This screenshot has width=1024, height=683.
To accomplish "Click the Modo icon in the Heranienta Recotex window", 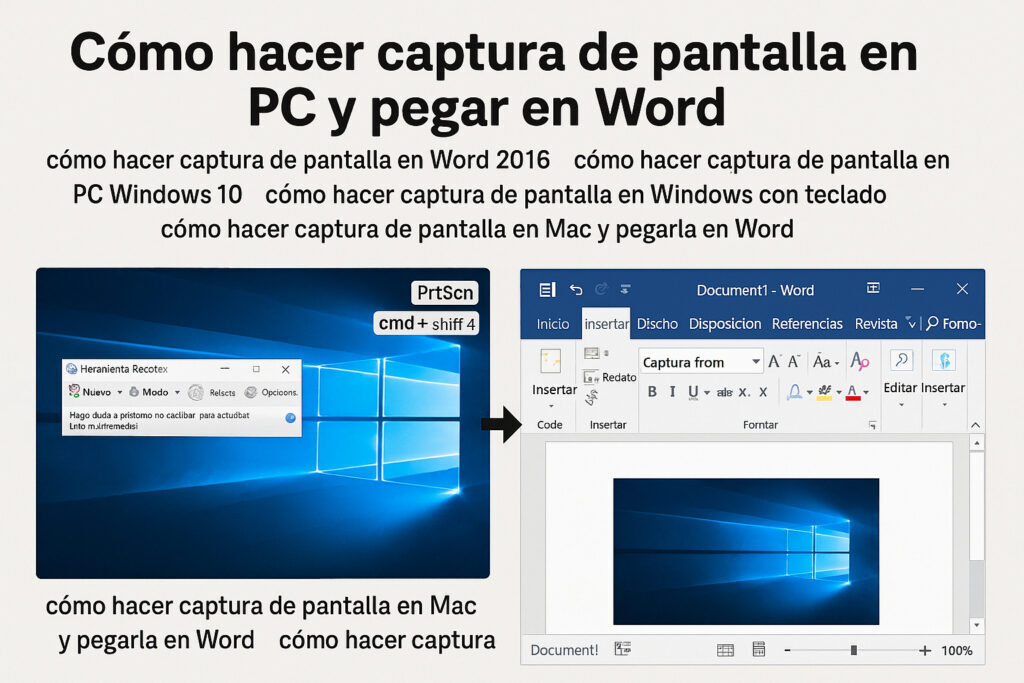I will [x=134, y=392].
